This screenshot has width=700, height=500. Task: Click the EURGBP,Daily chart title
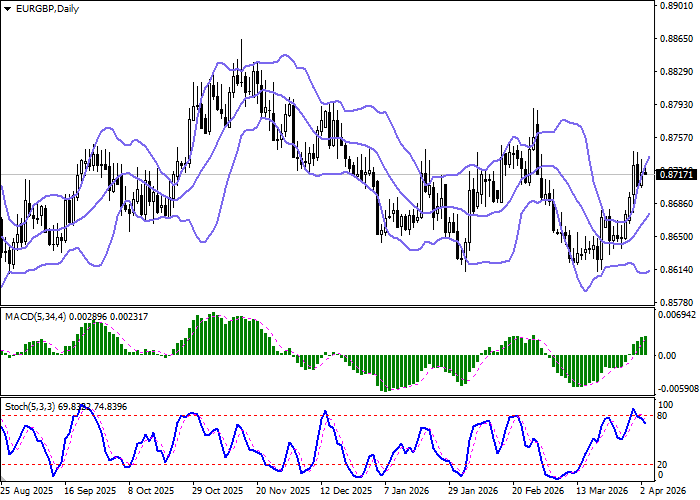pyautogui.click(x=41, y=8)
